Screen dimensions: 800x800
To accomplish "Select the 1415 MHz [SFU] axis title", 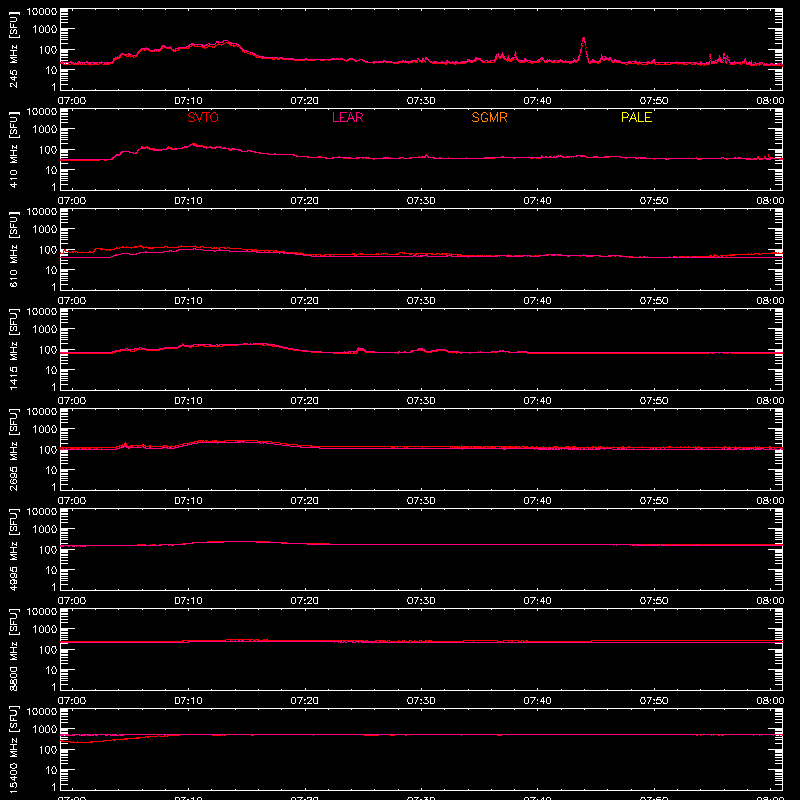I will coord(13,350).
